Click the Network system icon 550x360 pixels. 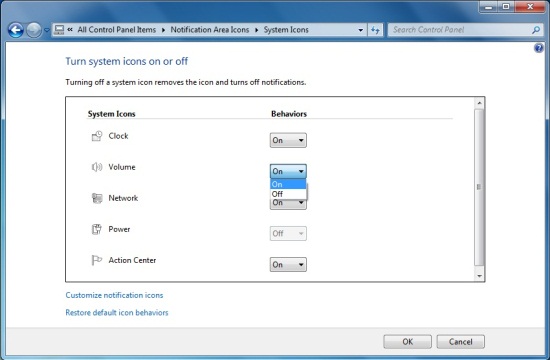(x=97, y=198)
